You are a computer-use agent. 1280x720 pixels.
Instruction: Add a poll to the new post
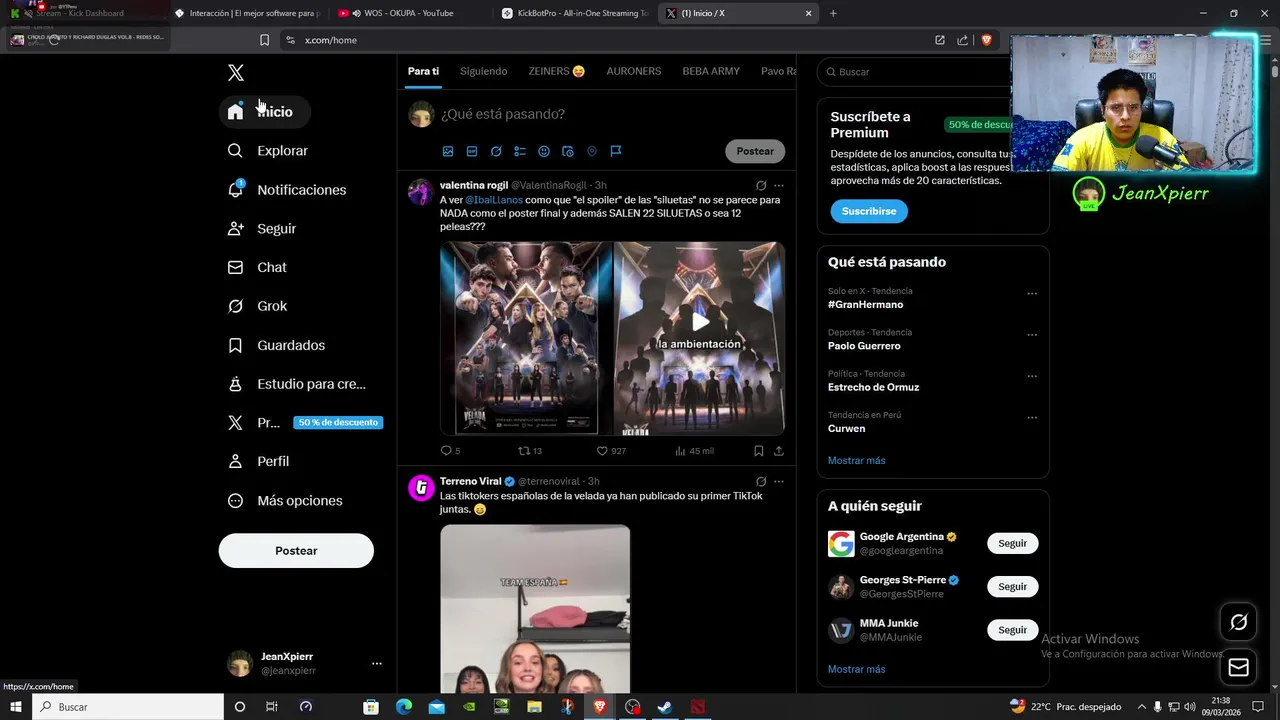[x=520, y=151]
